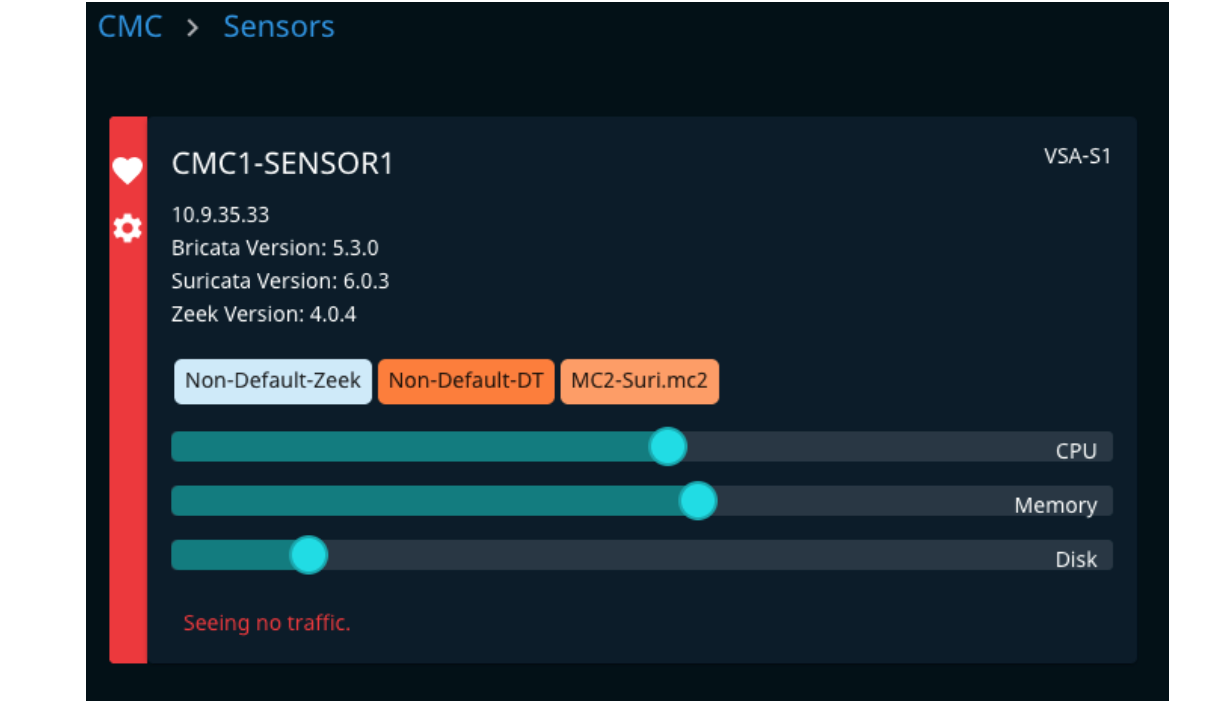Open sensor settings via gear icon
Image resolution: width=1225 pixels, height=701 pixels.
click(x=127, y=229)
